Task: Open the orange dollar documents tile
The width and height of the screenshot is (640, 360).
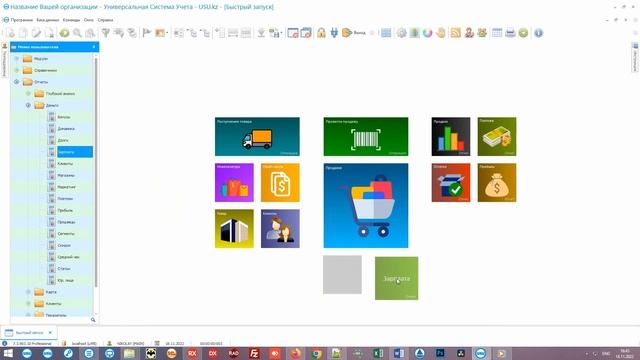Action: pyautogui.click(x=280, y=182)
